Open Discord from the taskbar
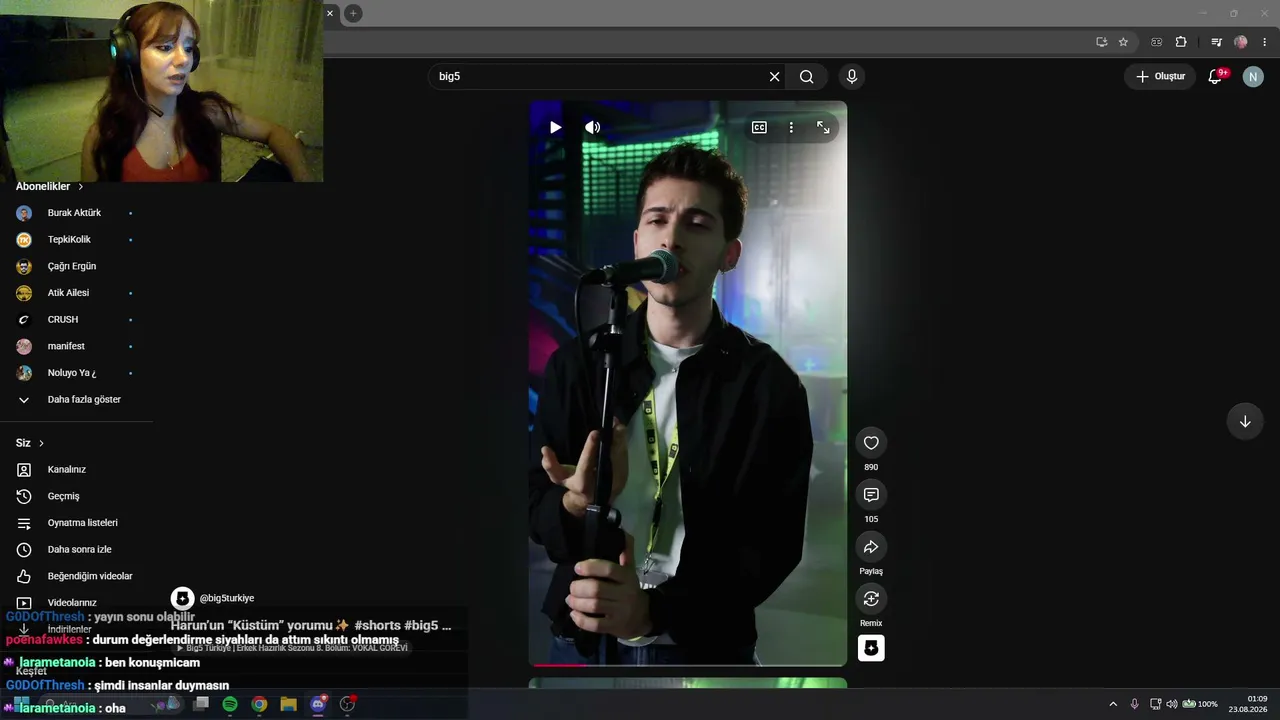 tap(318, 704)
